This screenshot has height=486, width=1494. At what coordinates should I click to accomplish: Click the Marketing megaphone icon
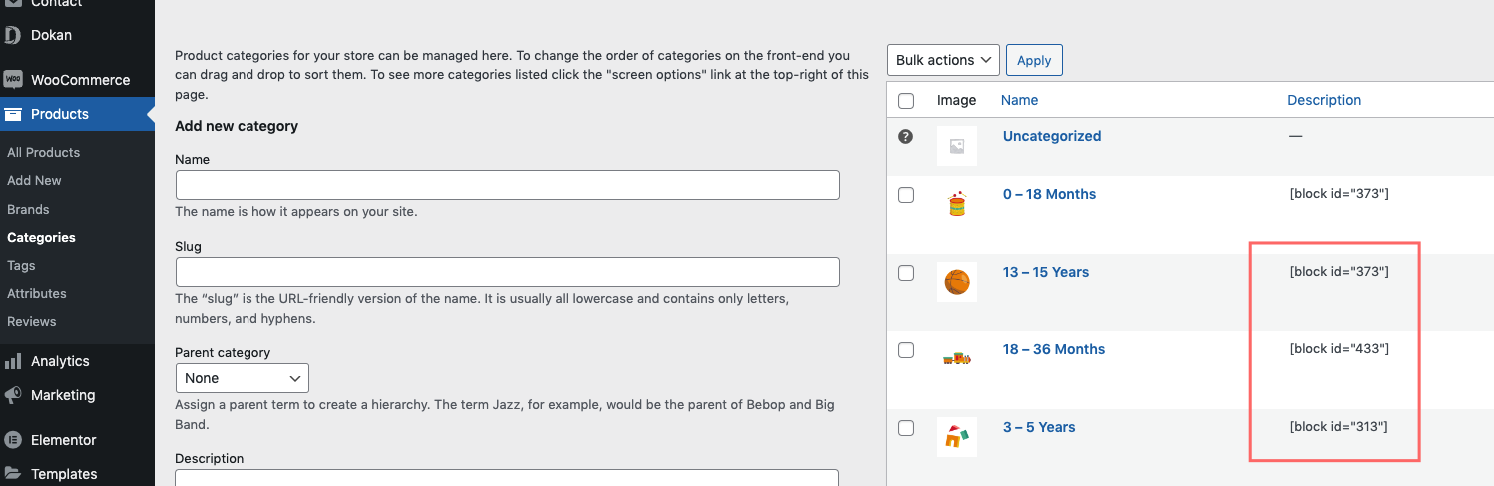[13, 395]
